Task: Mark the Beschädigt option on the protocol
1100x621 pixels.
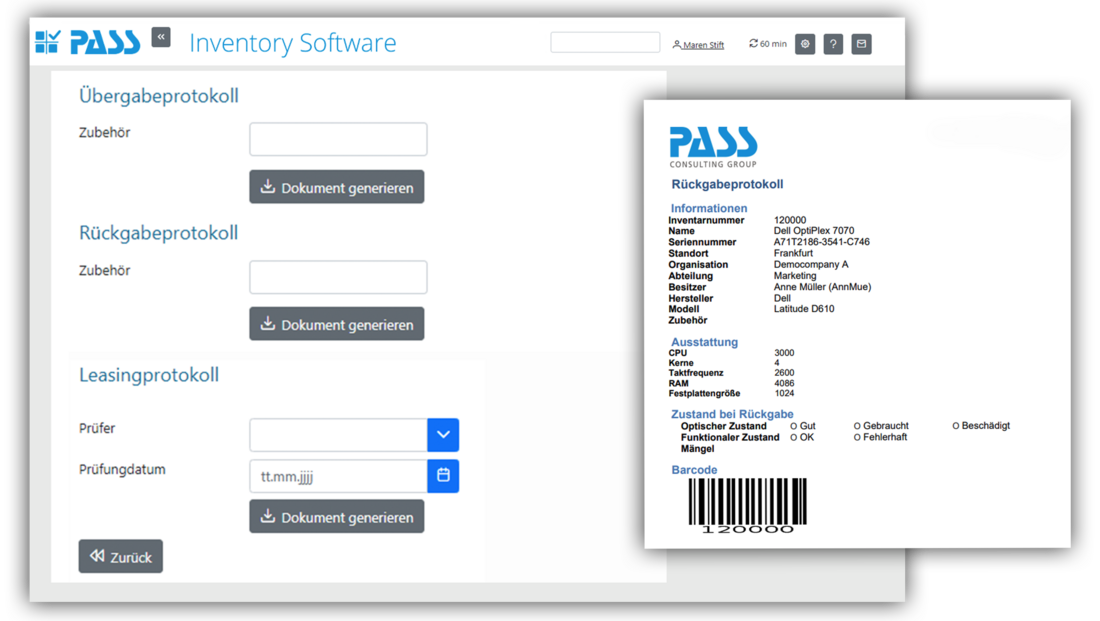Action: (x=953, y=425)
